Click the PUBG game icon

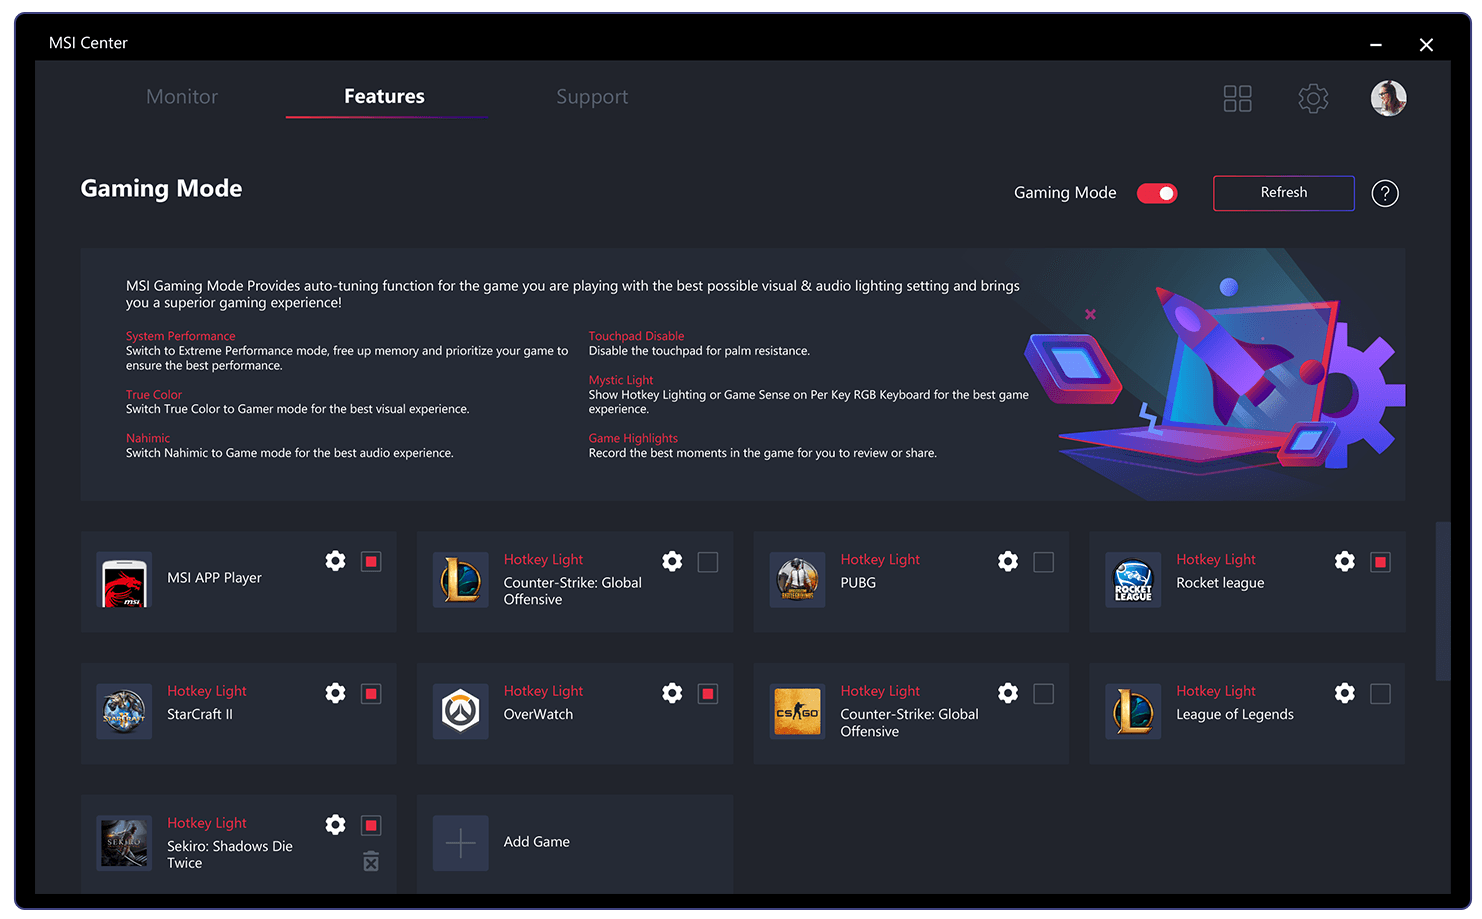[x=797, y=580]
